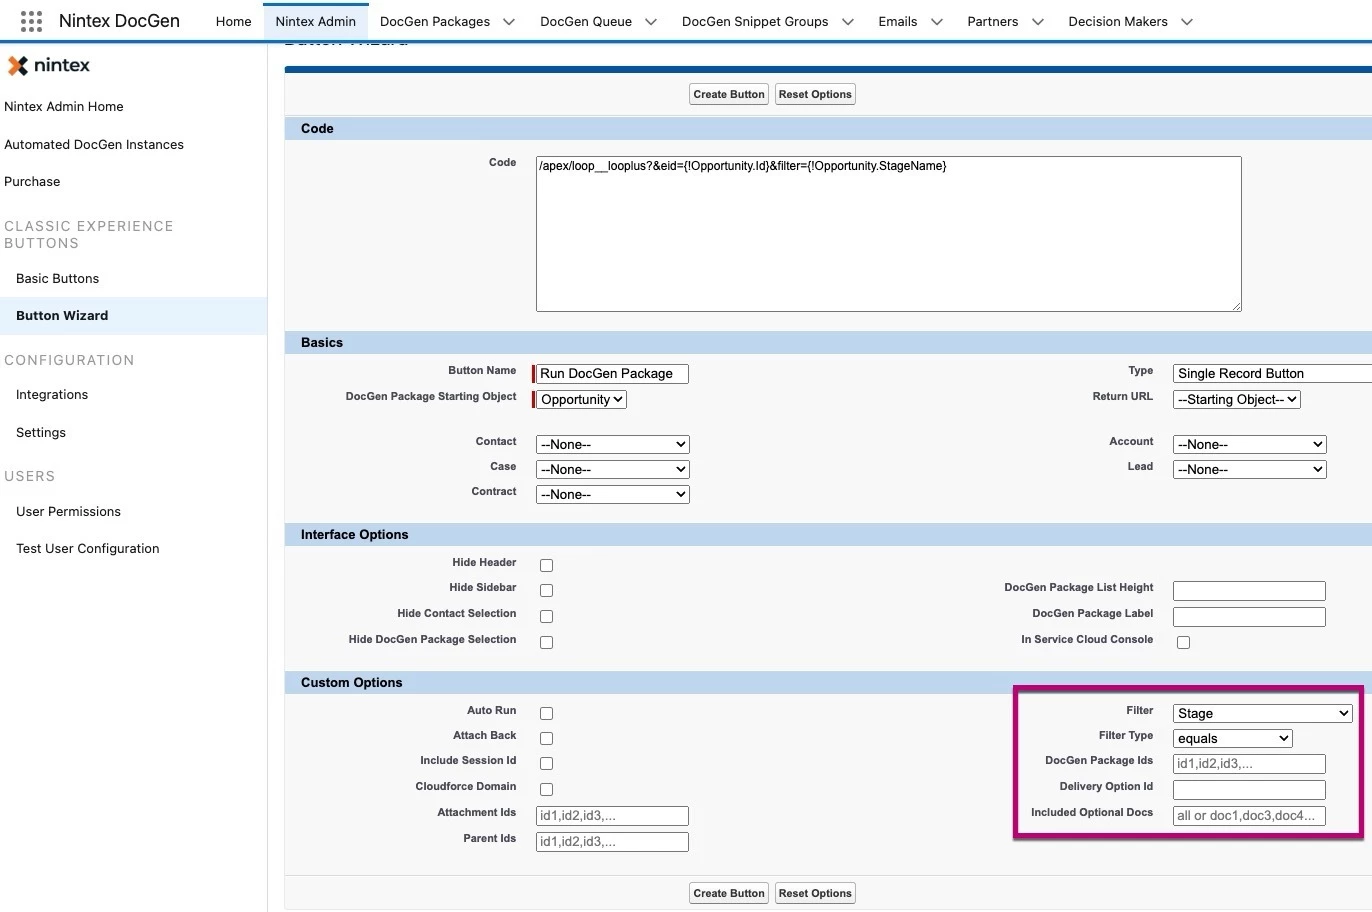Expand the DocGen Queue tab chevron

[651, 21]
